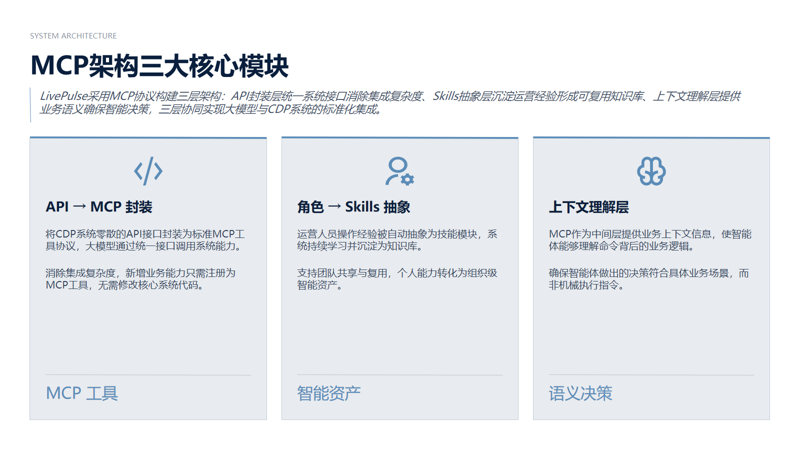Click the user-with-gear icon above Skills 抽象

pos(399,171)
